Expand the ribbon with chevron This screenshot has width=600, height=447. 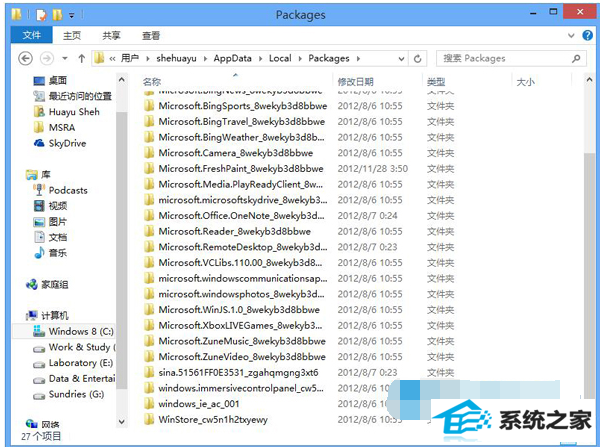click(571, 36)
